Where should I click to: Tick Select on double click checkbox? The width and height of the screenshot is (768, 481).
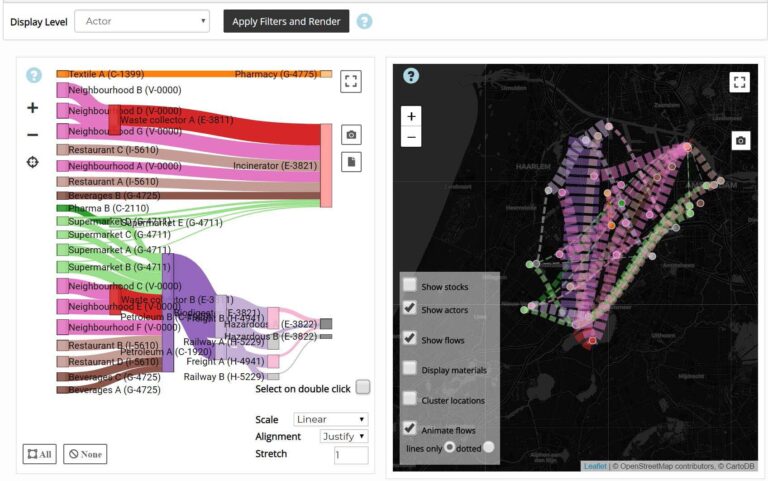coord(362,388)
